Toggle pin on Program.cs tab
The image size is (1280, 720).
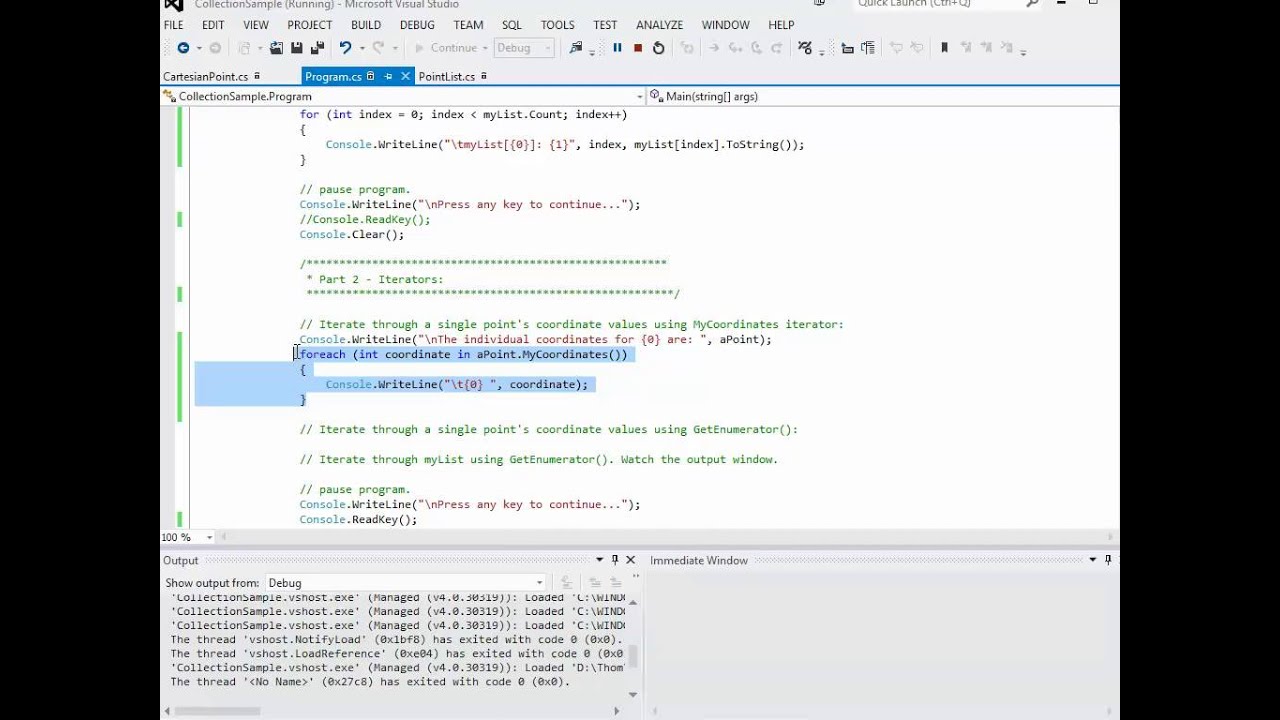pos(388,76)
